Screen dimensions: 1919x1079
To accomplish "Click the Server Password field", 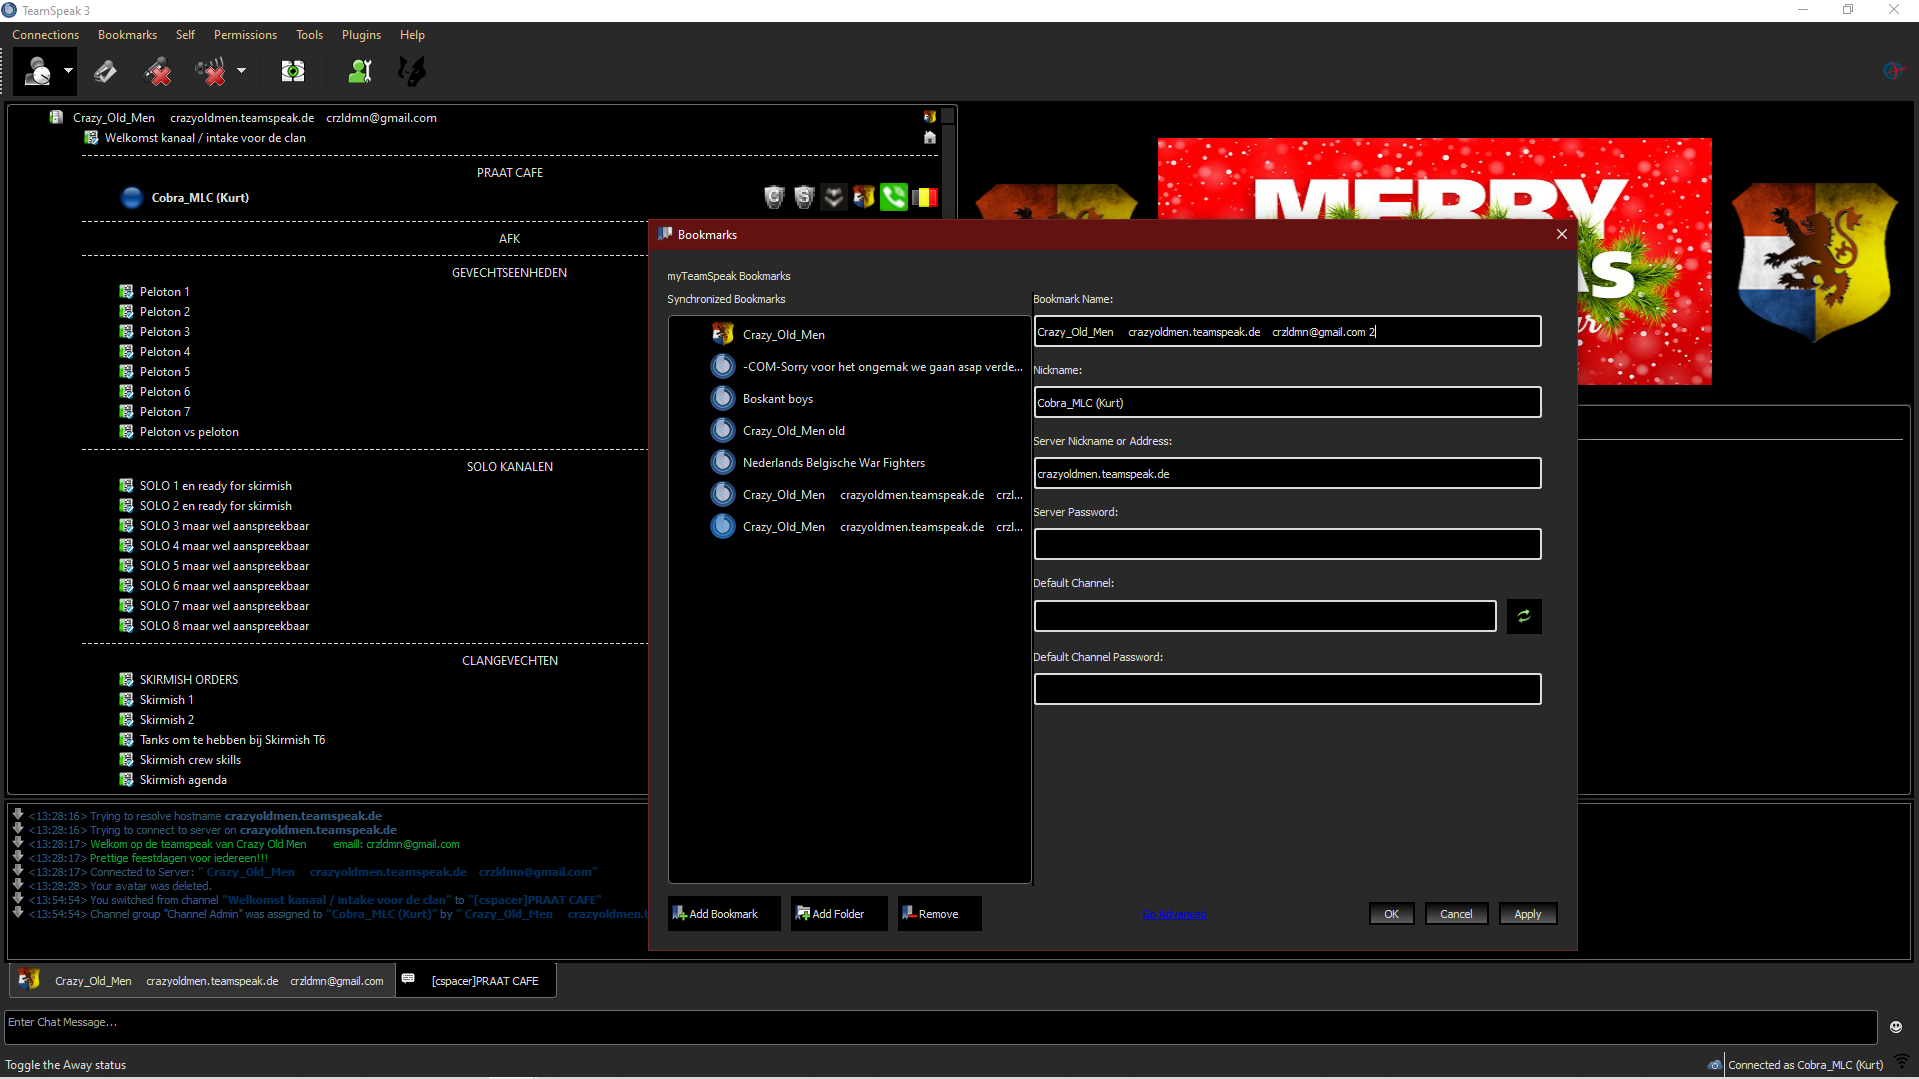I will coord(1287,545).
